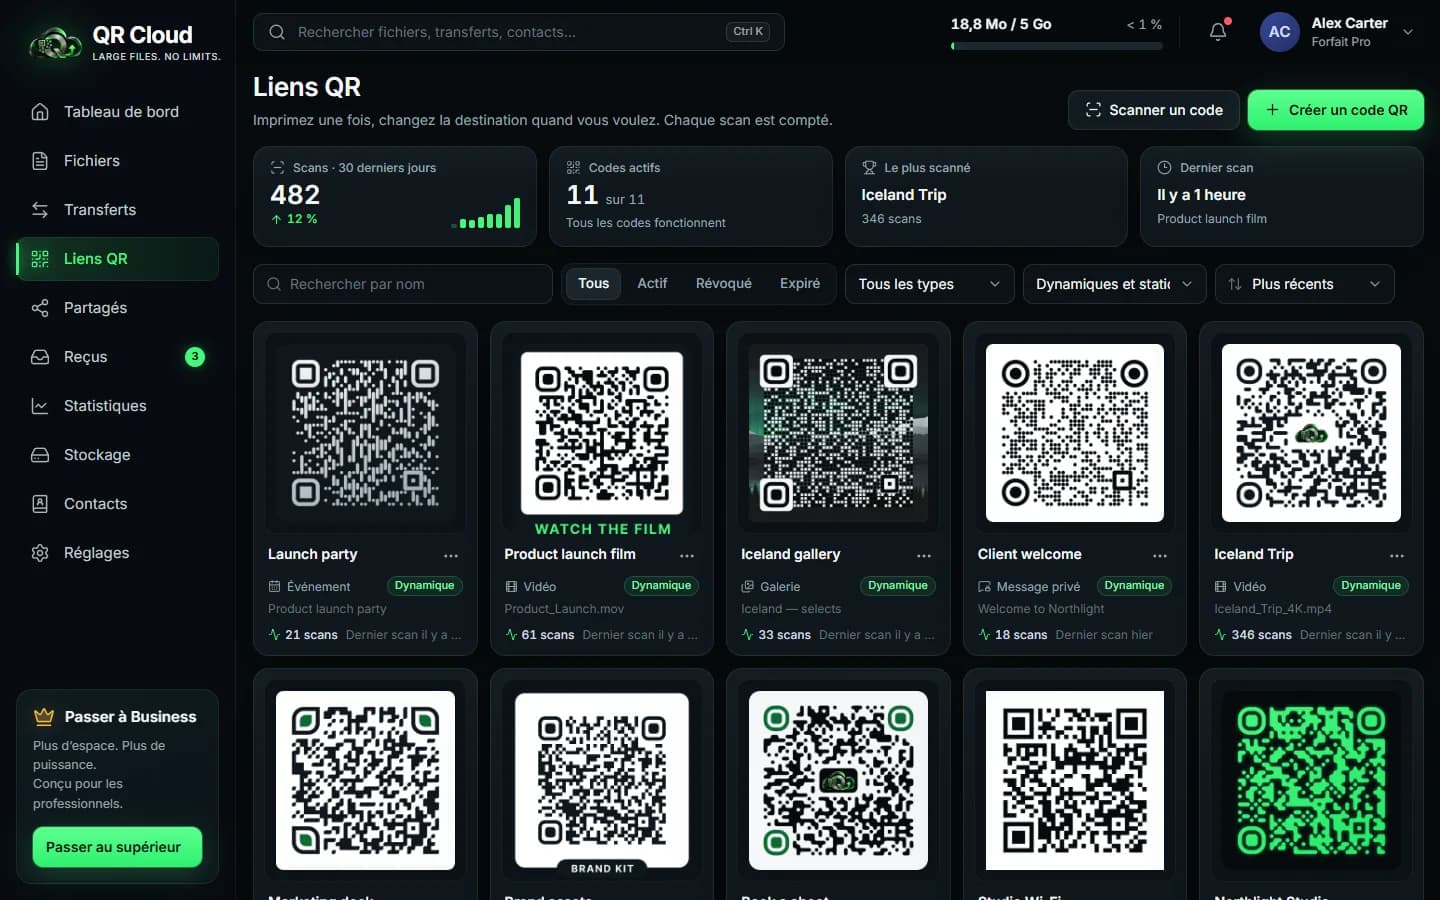Screen dimensions: 1440x900
Task: Click the Stockage drive icon
Action: pos(40,455)
